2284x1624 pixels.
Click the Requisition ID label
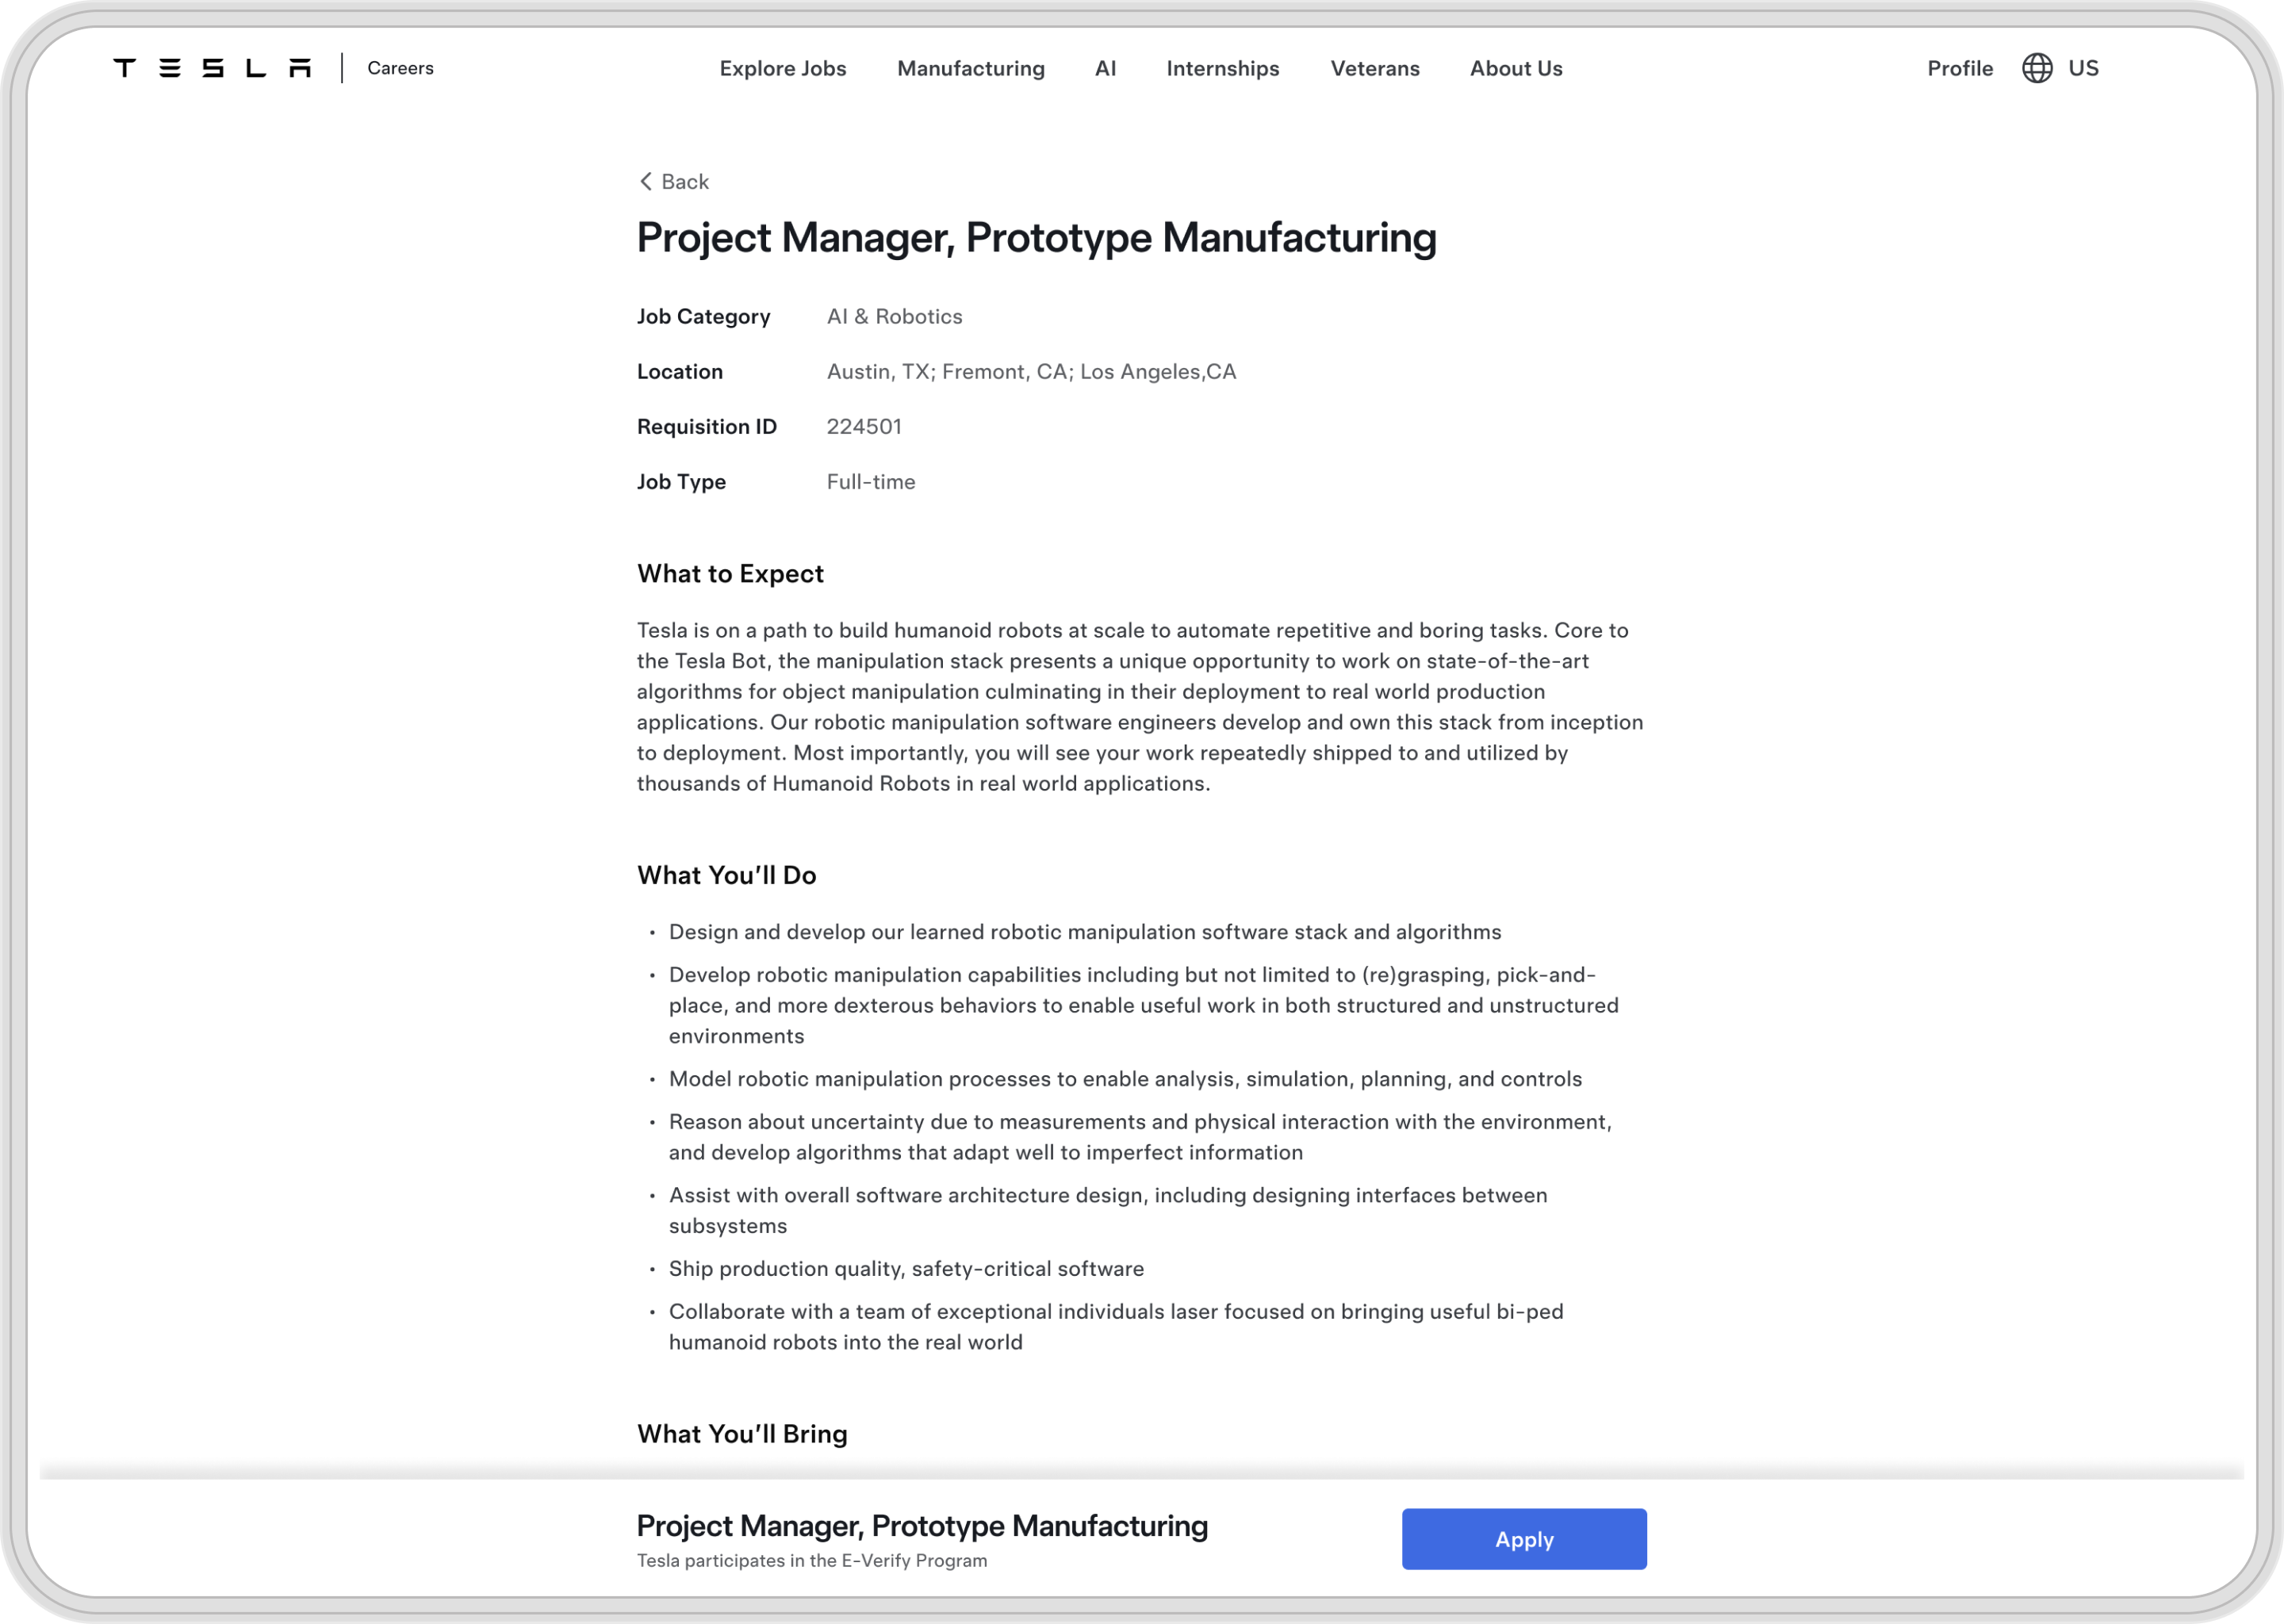click(706, 426)
